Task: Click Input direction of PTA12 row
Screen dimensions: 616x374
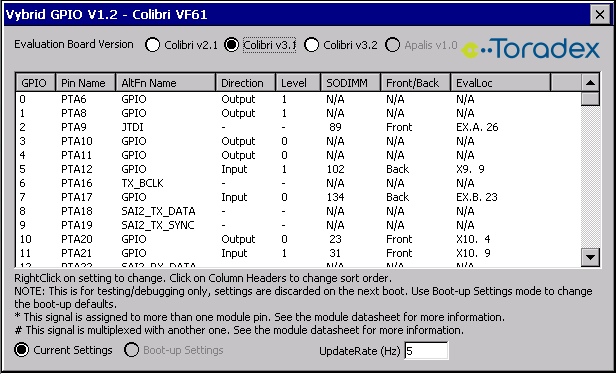Action: coord(234,169)
